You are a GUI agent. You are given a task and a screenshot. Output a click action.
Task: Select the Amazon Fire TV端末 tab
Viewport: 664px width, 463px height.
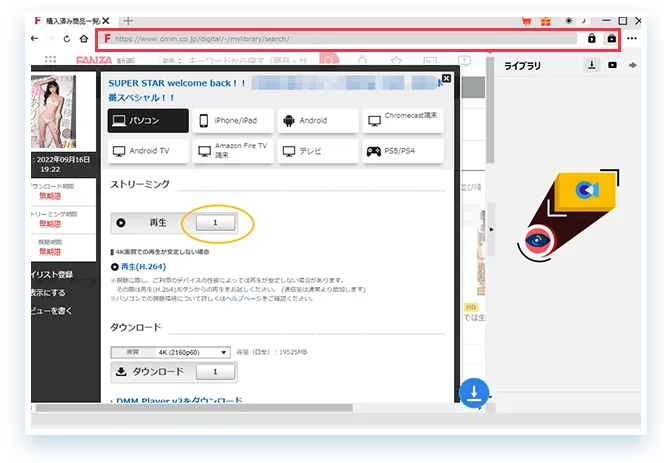tap(233, 151)
